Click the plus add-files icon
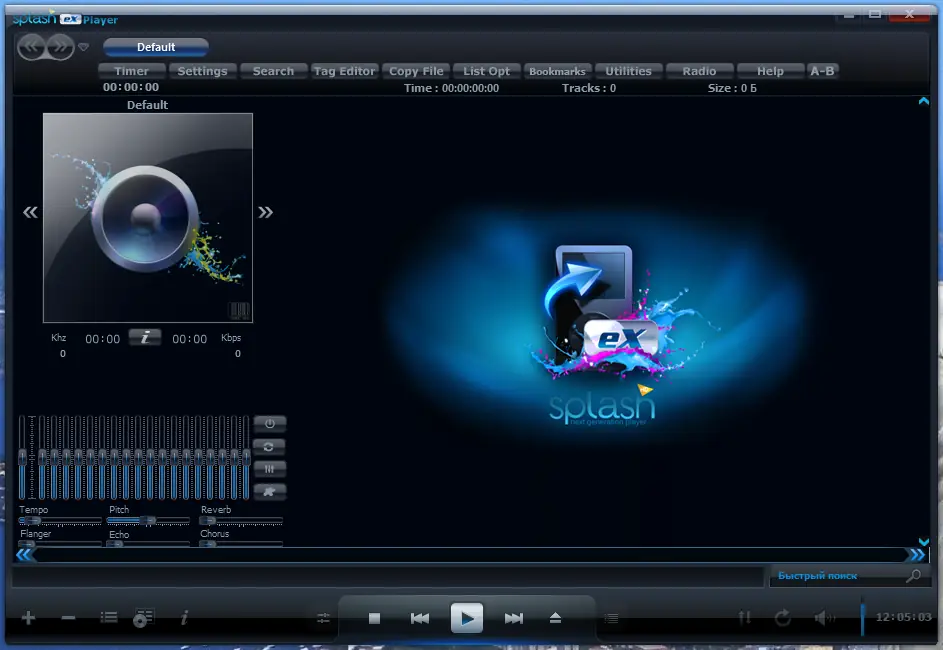Viewport: 943px width, 650px height. point(28,618)
